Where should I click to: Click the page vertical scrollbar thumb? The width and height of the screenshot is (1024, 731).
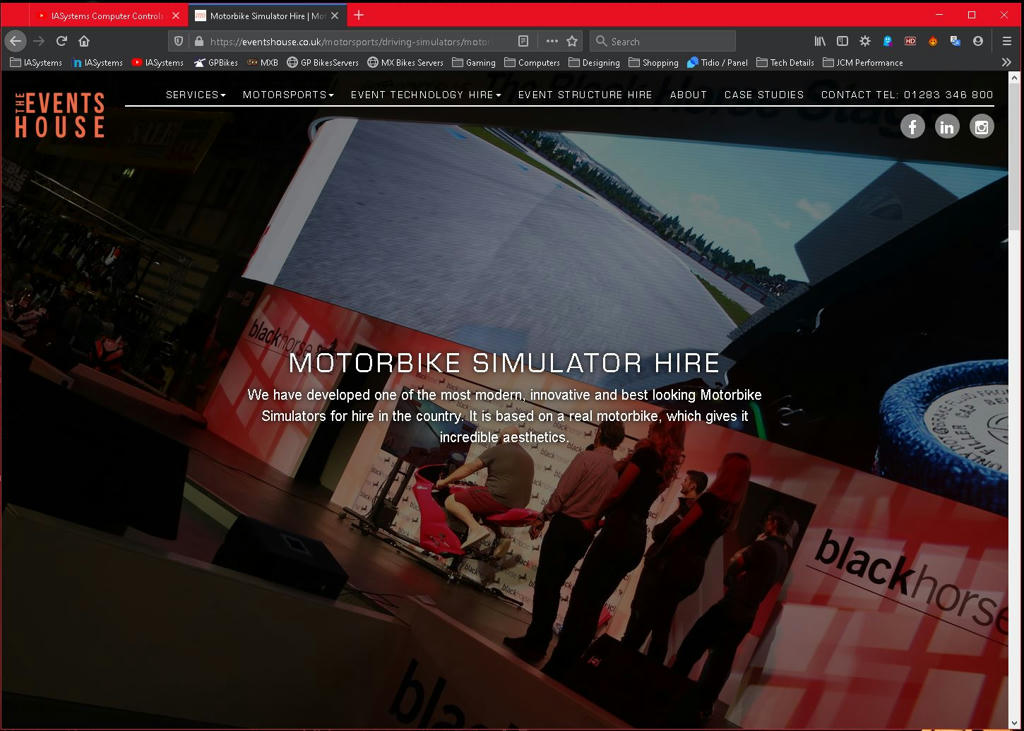(x=1014, y=157)
